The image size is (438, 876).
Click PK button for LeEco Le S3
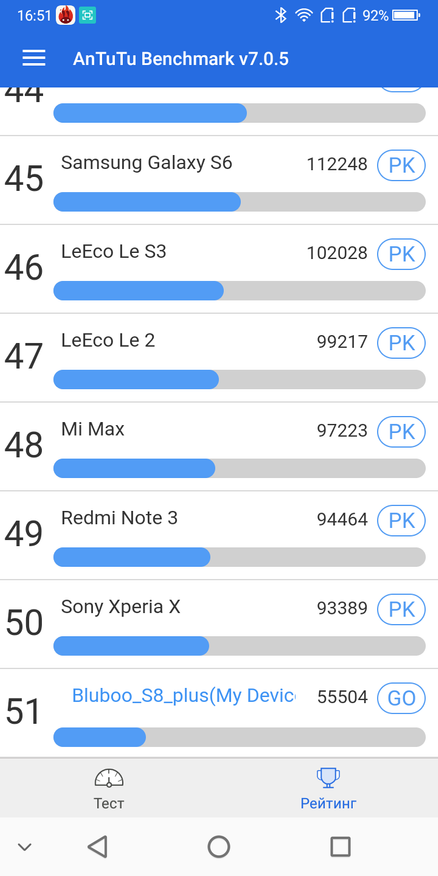click(402, 254)
